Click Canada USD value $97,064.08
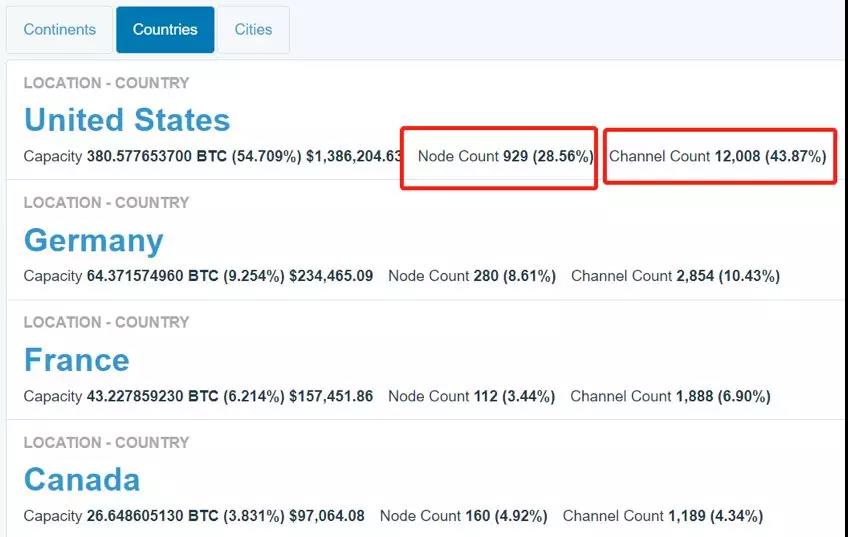The height and width of the screenshot is (537, 848). (327, 515)
